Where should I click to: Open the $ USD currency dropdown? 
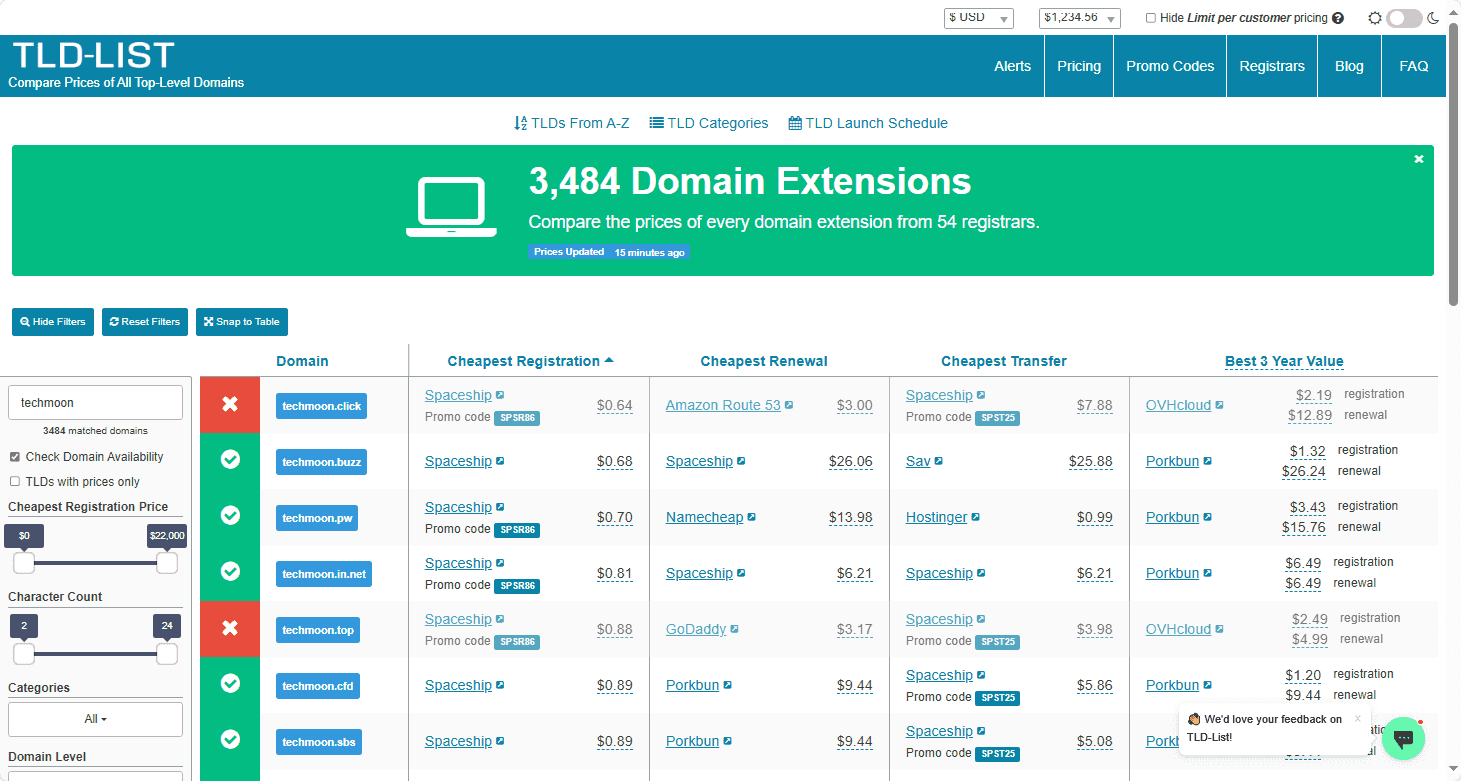click(979, 18)
